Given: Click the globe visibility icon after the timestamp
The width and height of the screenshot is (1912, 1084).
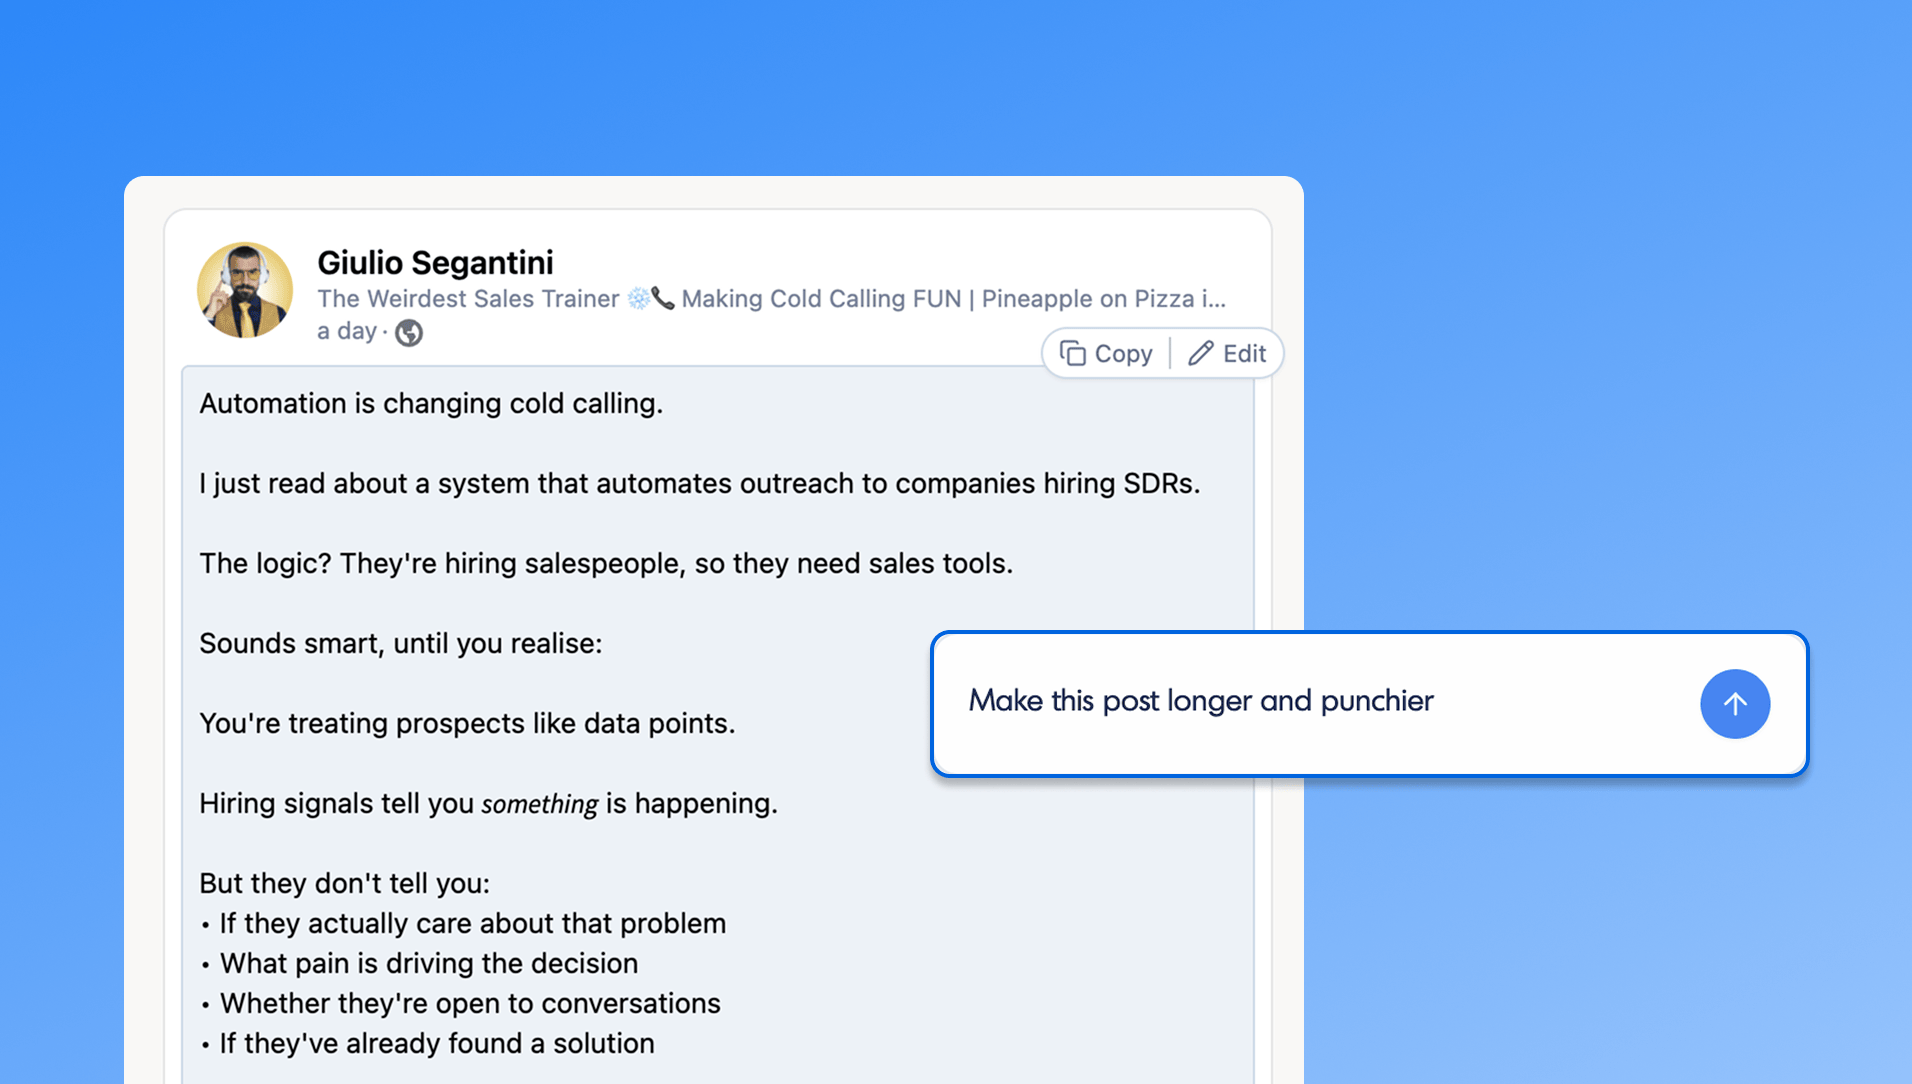Looking at the screenshot, I should click(x=409, y=332).
